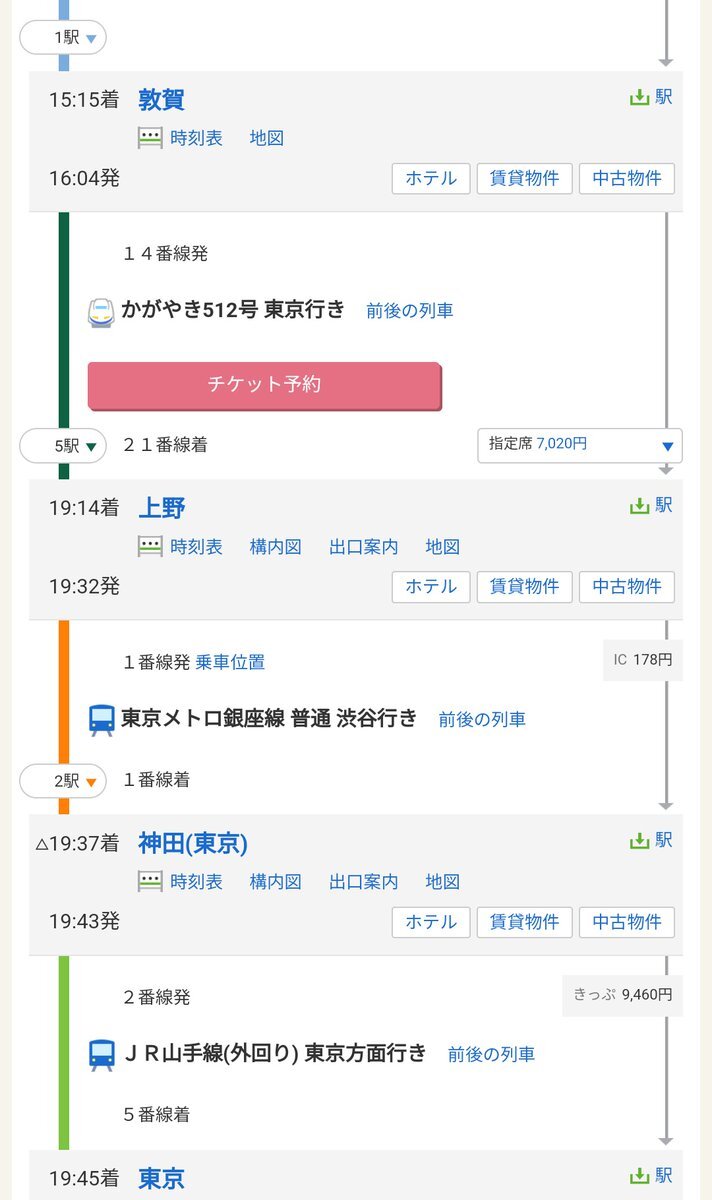Click the 銀座線 train icon

pyautogui.click(x=102, y=719)
